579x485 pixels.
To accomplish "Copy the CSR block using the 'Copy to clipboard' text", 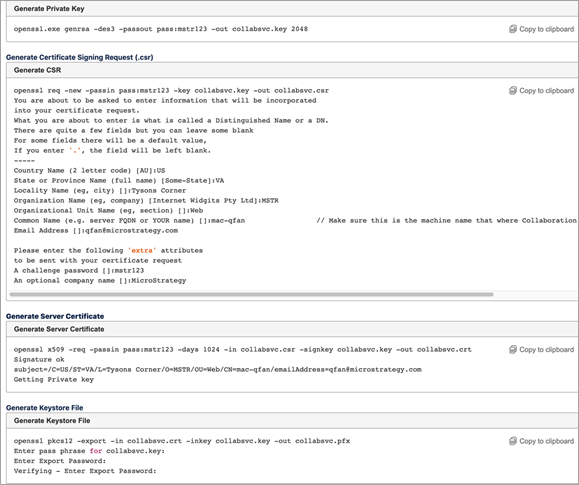I will coord(547,91).
